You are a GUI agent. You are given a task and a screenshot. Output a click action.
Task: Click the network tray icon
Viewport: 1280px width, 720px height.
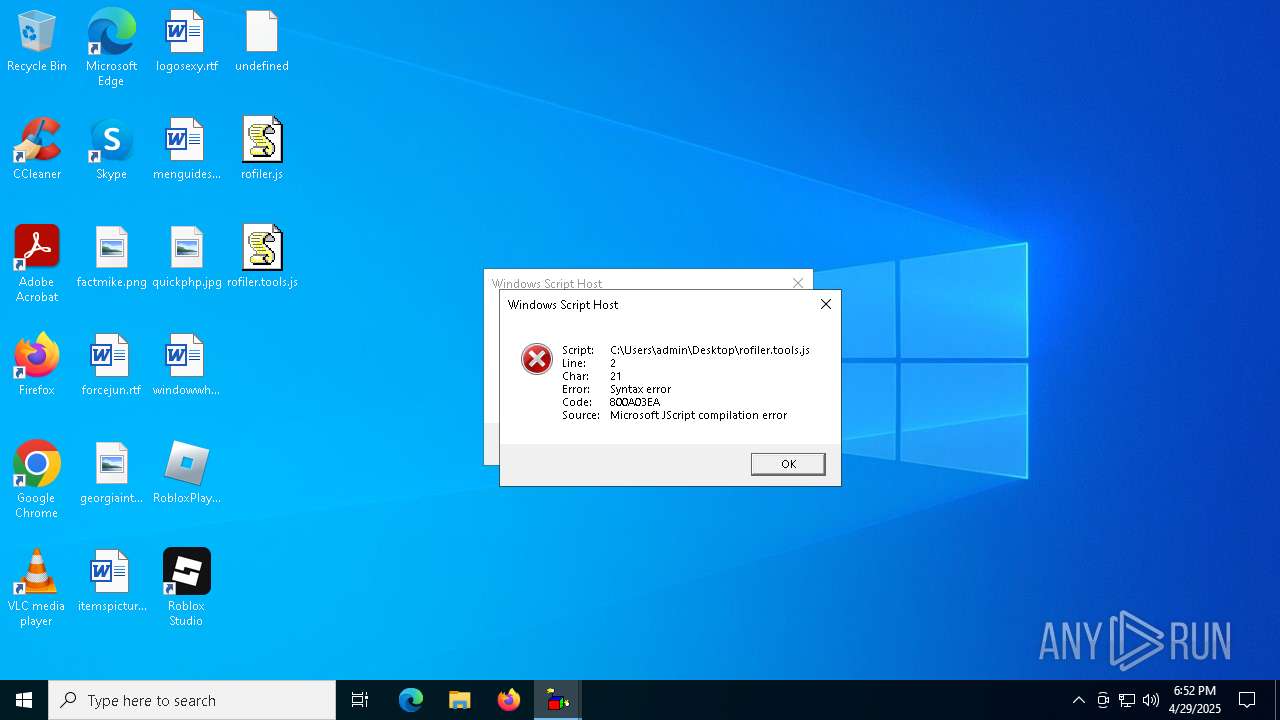pos(1127,700)
